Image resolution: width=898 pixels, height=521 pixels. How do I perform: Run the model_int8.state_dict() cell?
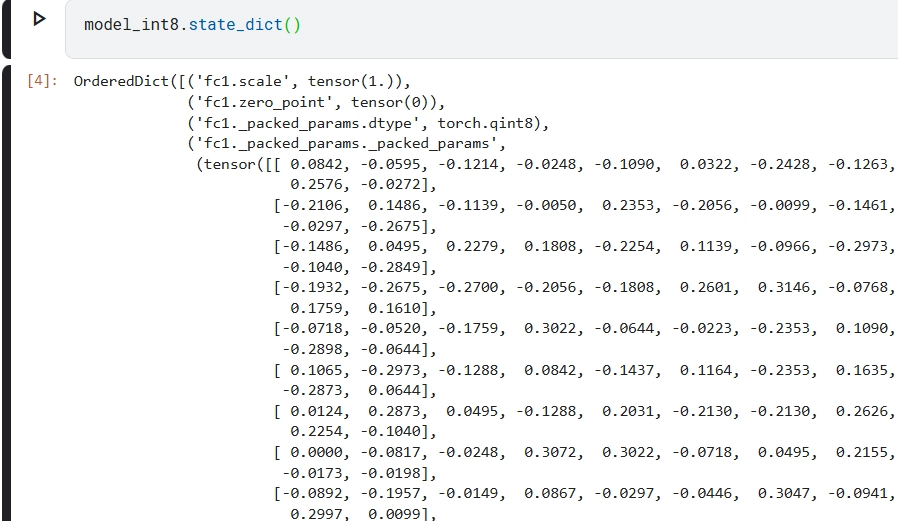(x=39, y=19)
